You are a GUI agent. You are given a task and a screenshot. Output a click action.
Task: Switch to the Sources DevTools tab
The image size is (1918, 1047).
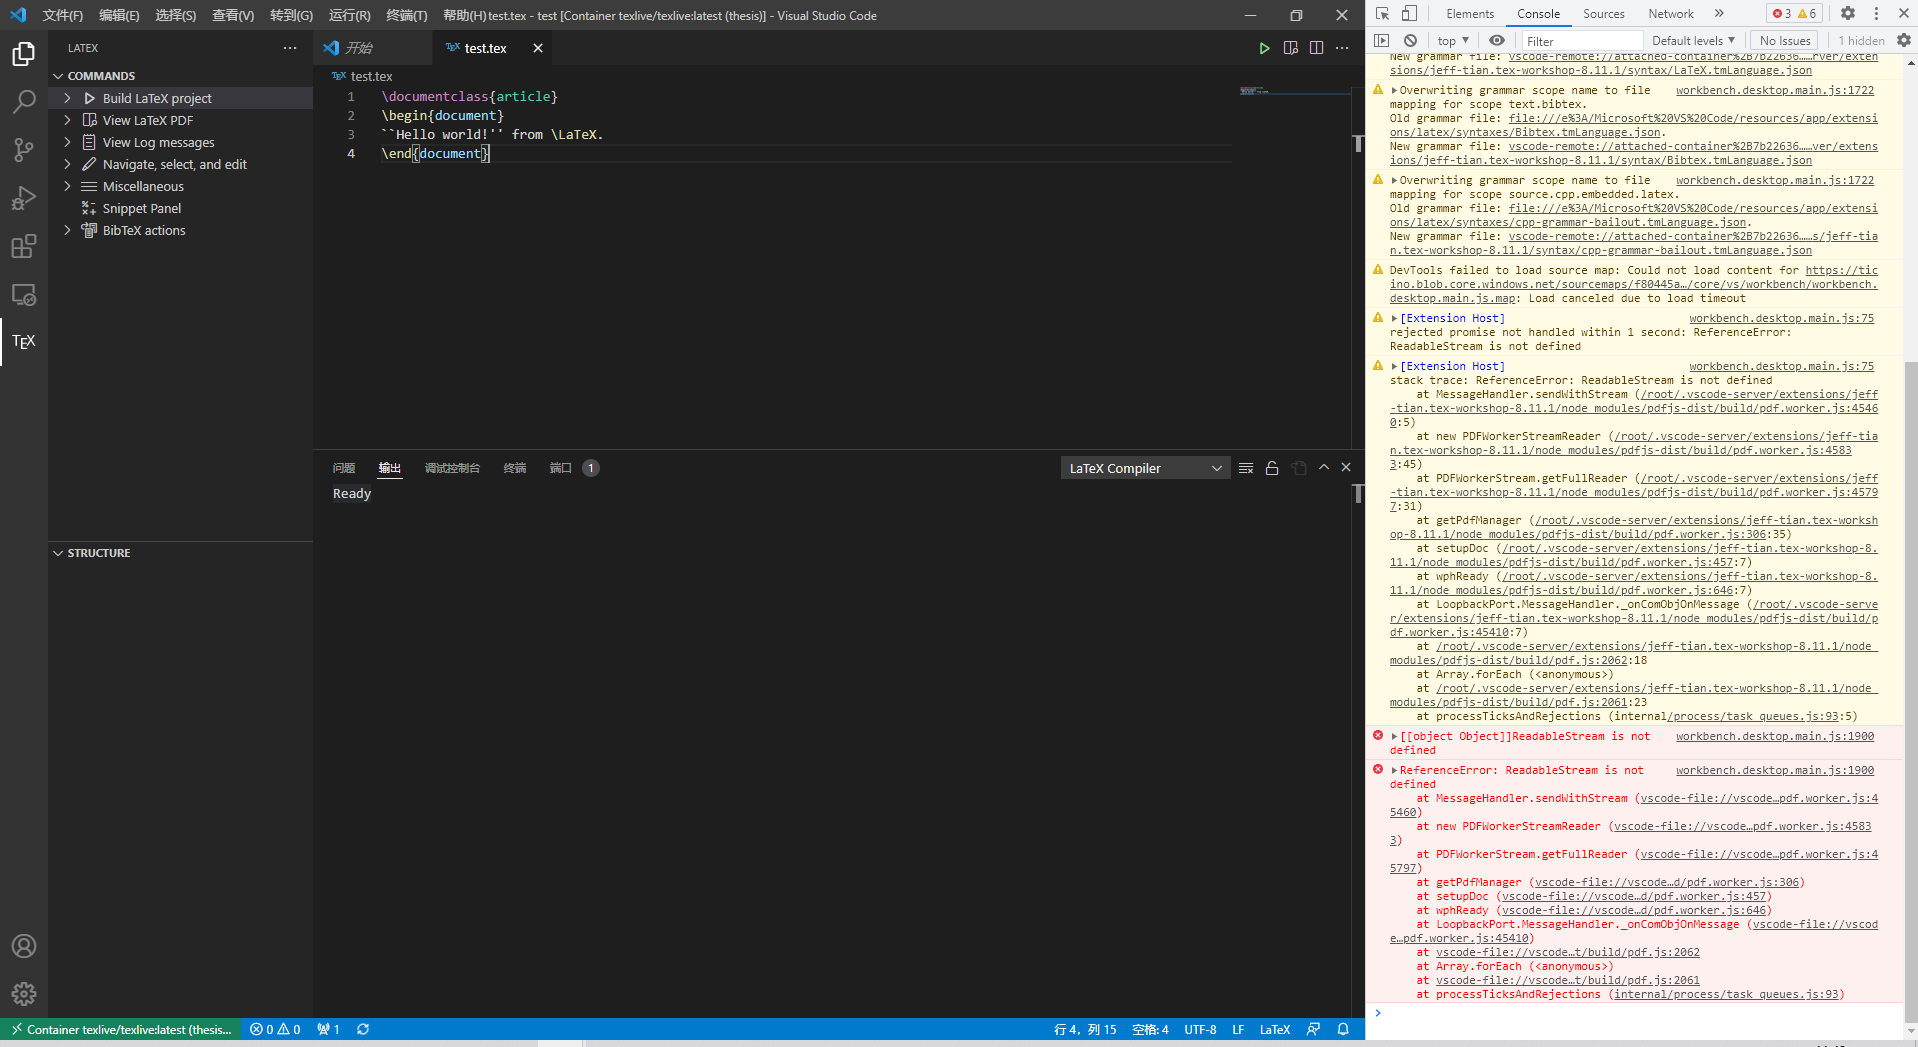click(1603, 13)
